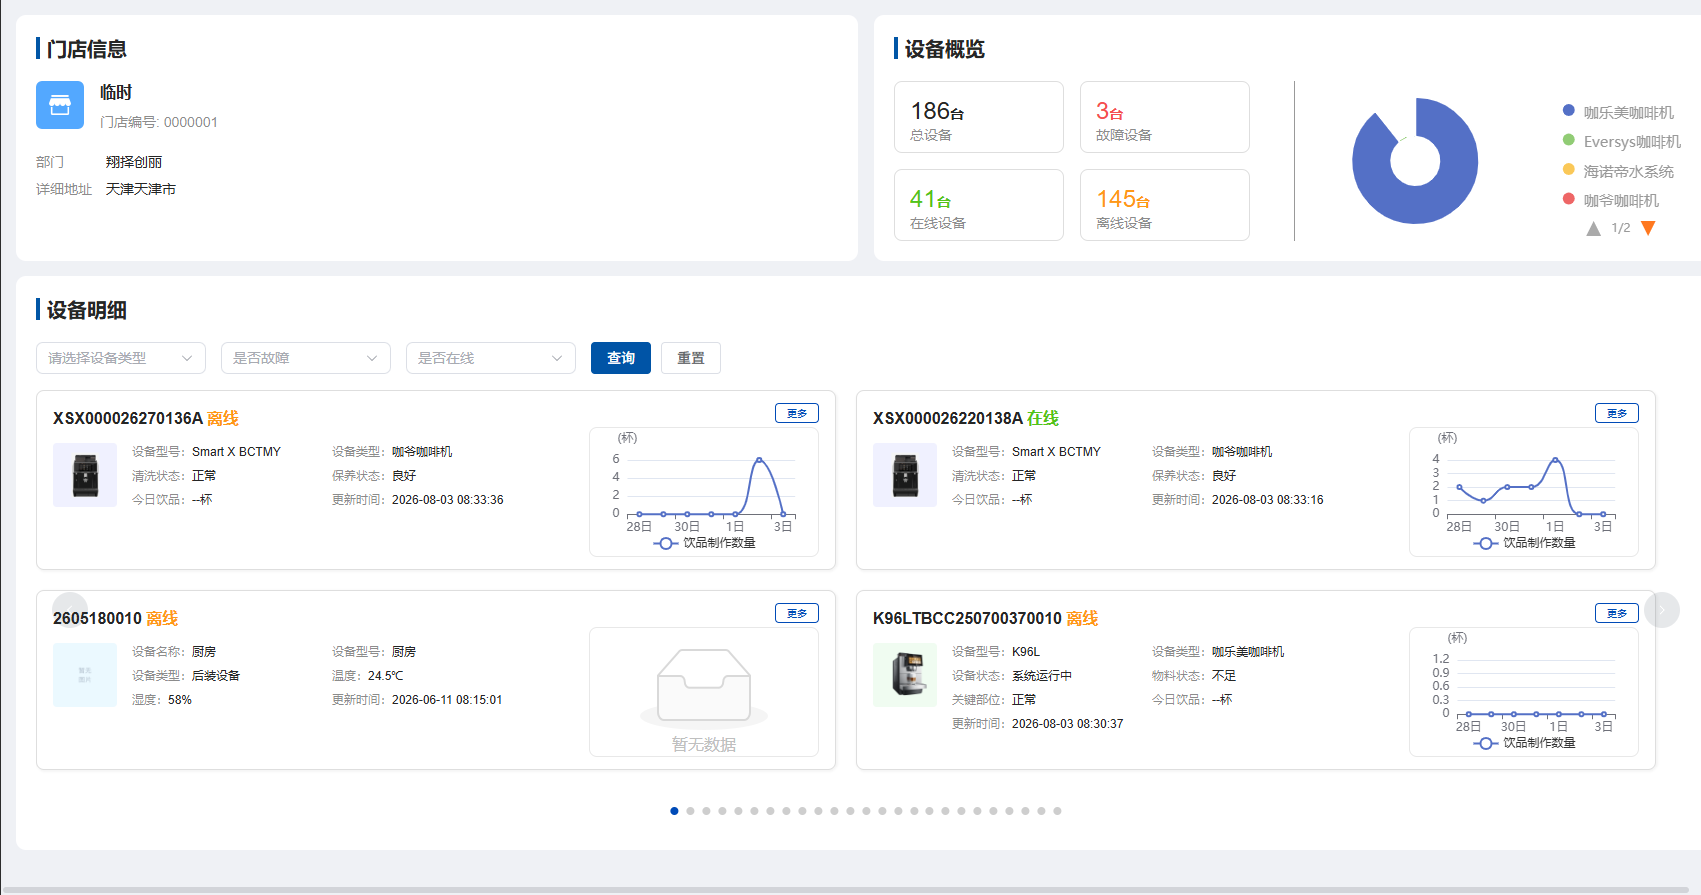The height and width of the screenshot is (895, 1701).
Task: Toggle Eversys咖啡机 legend item
Action: pos(1621,141)
